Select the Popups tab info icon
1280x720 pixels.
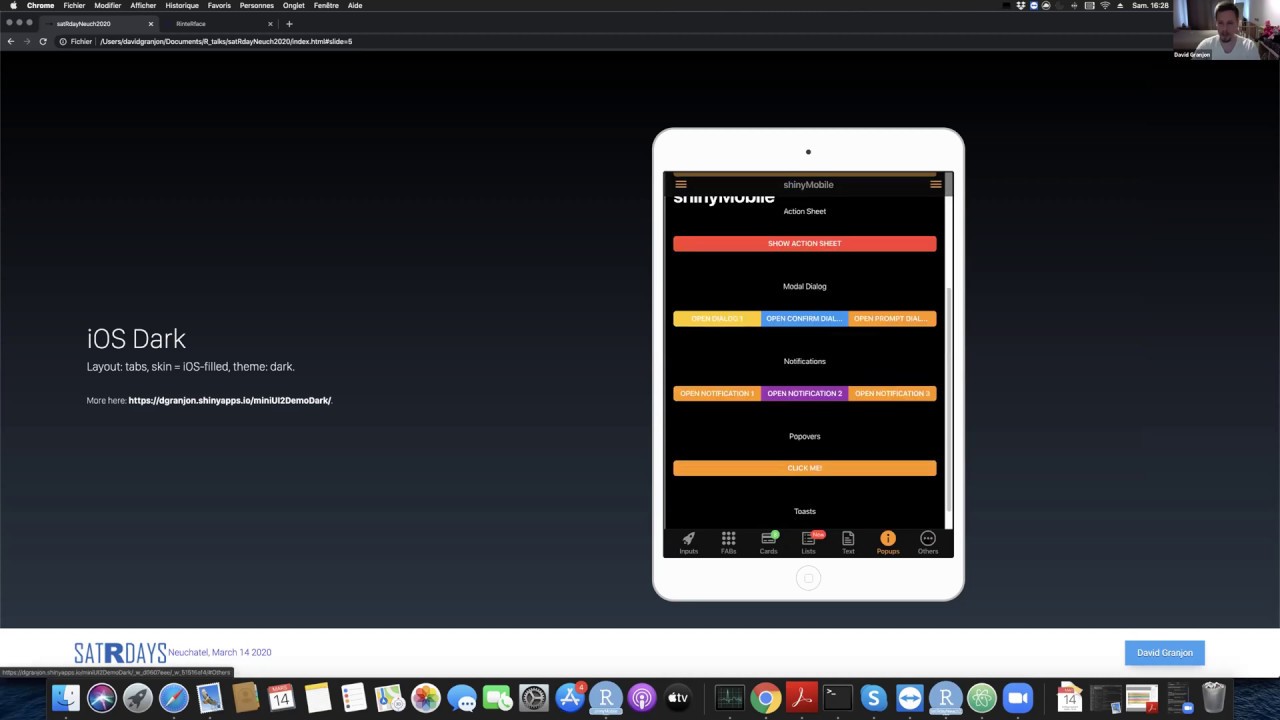point(888,538)
